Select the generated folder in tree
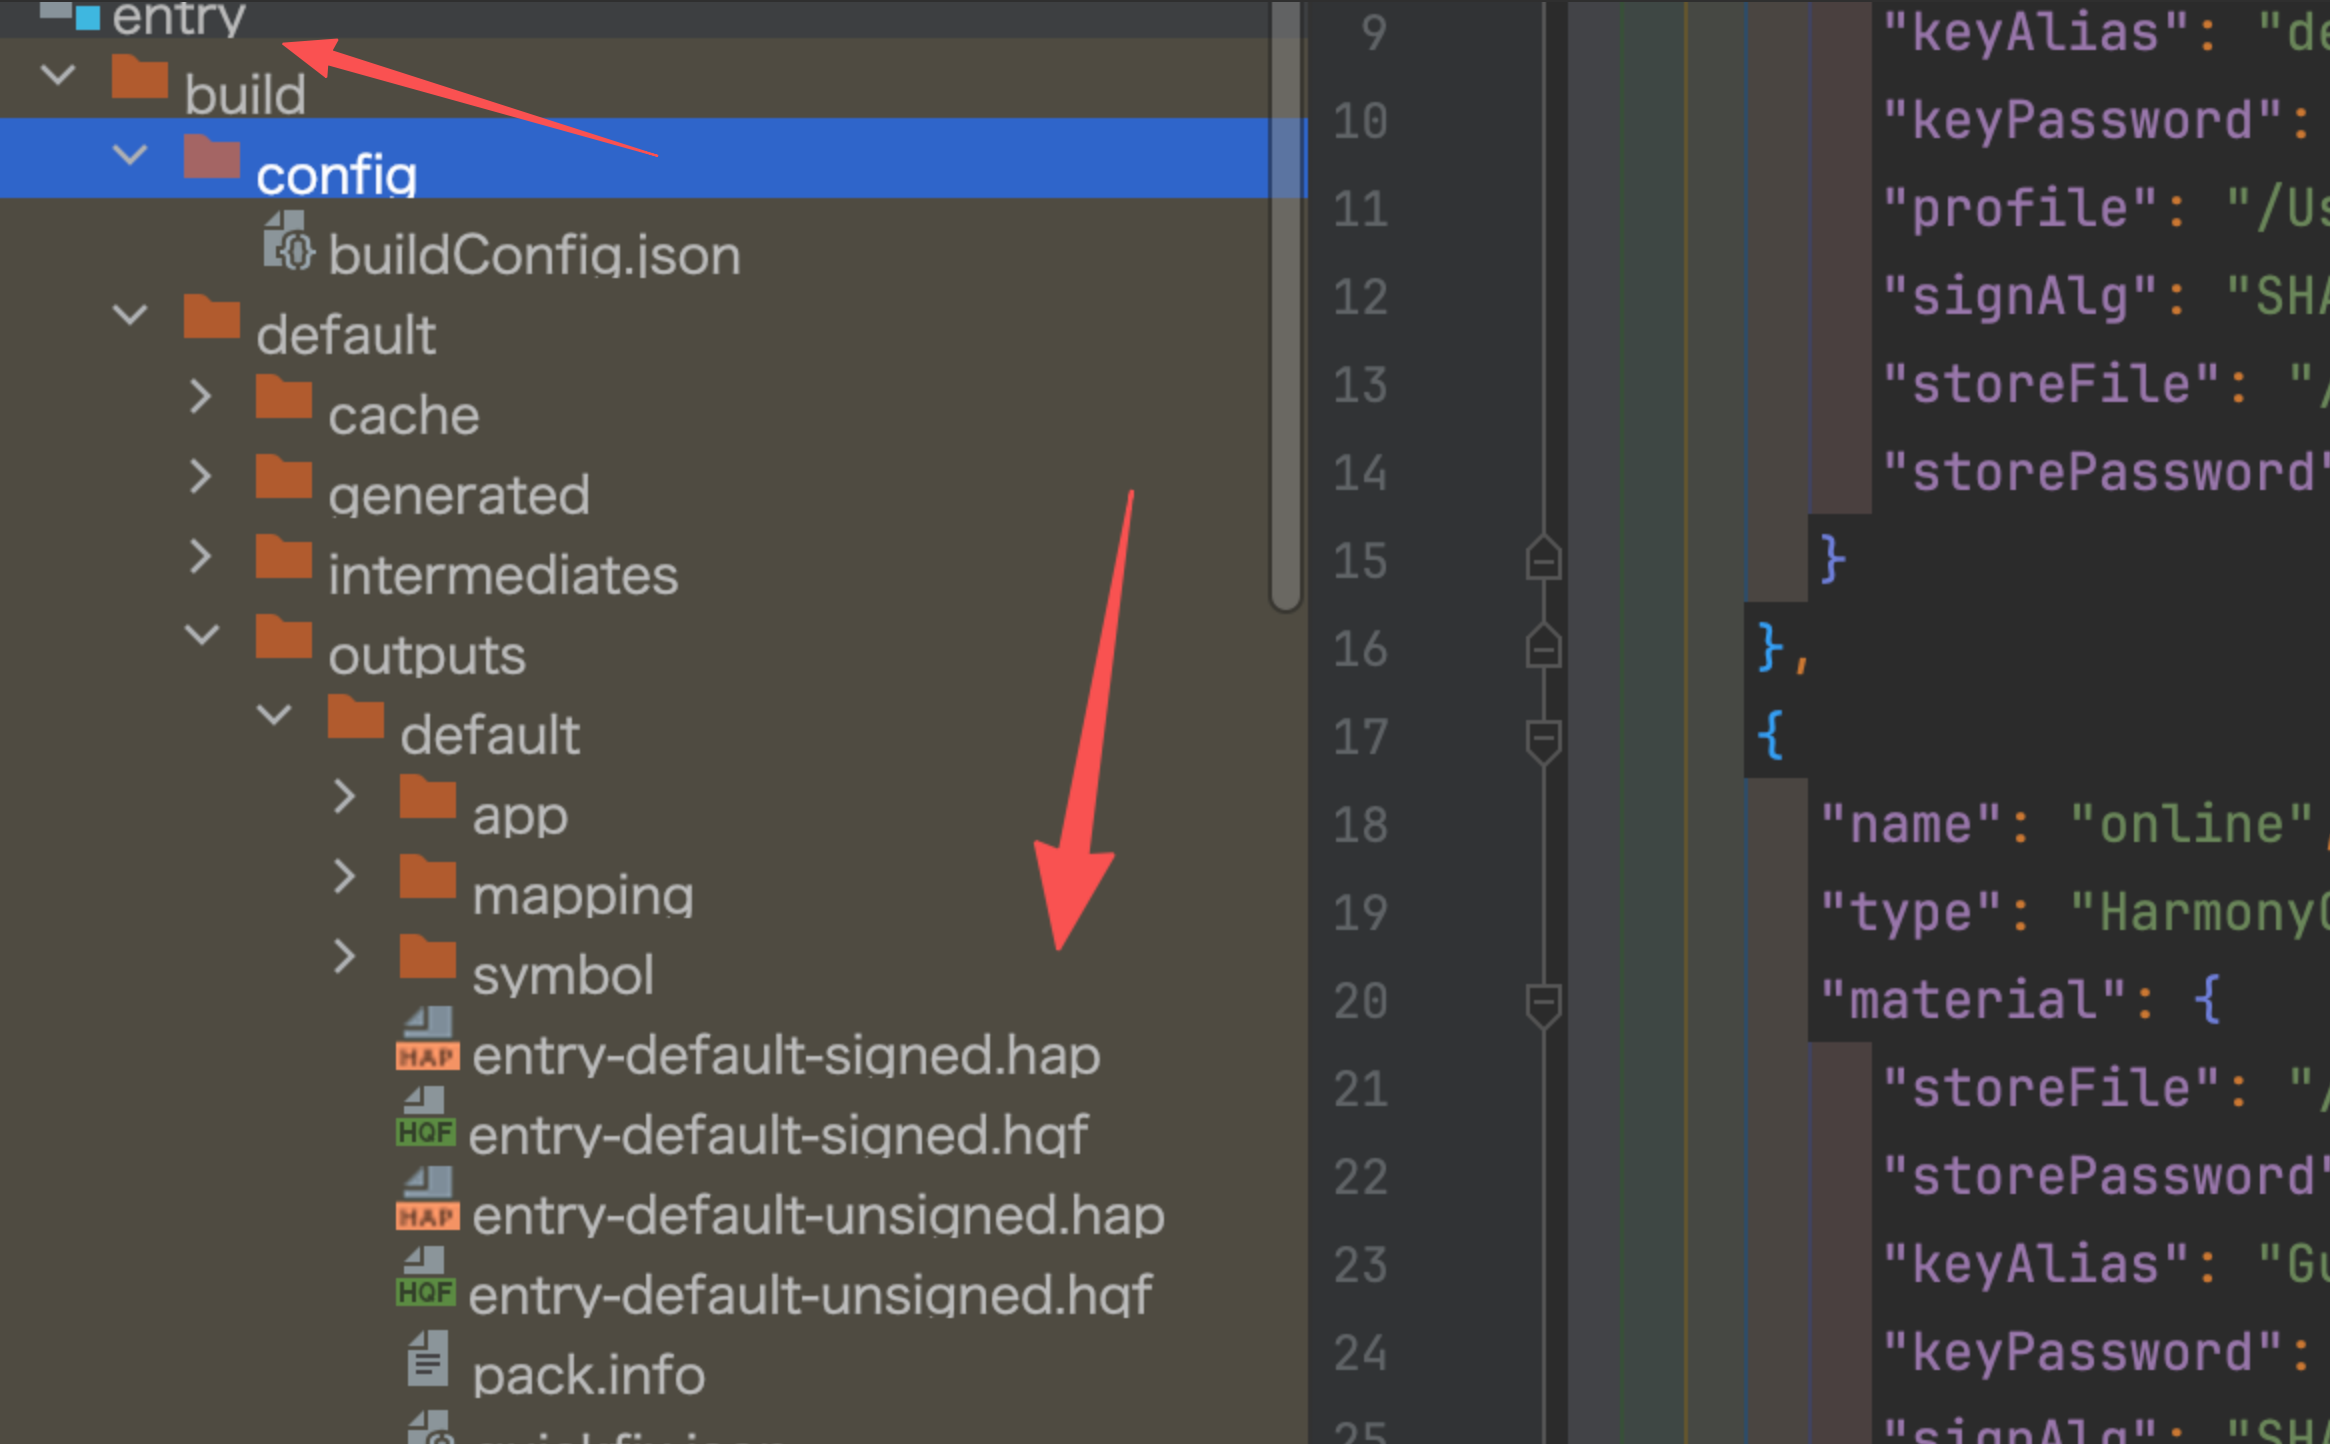The height and width of the screenshot is (1444, 2330). point(459,495)
